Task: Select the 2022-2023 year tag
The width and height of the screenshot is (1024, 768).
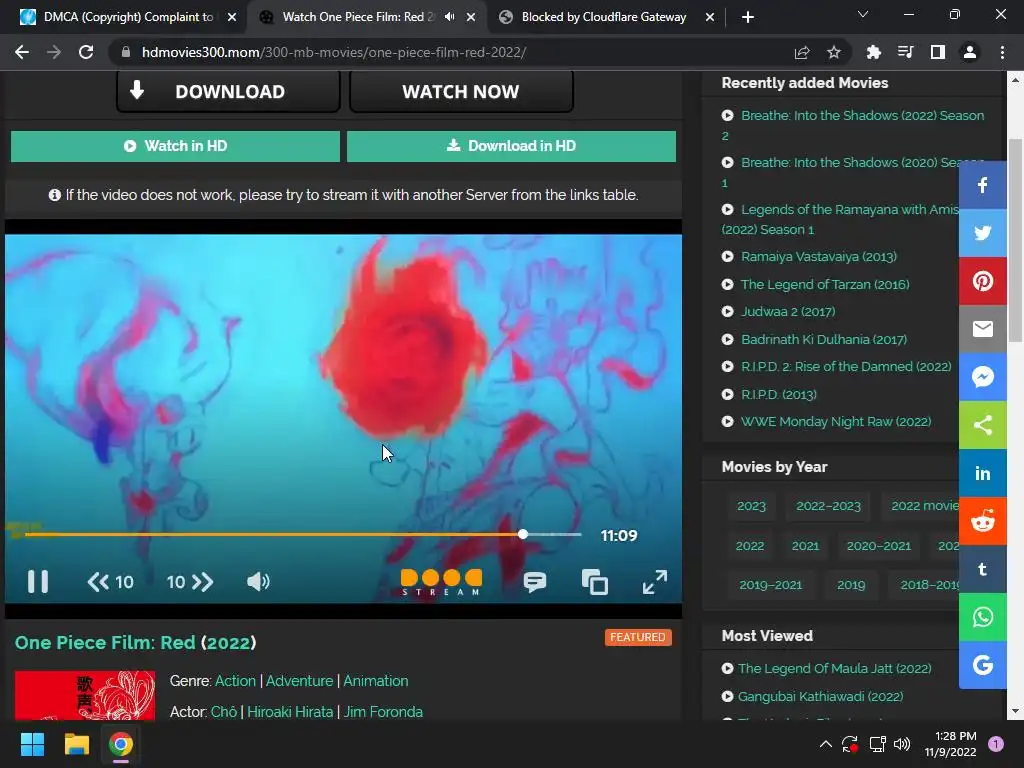Action: pos(828,506)
